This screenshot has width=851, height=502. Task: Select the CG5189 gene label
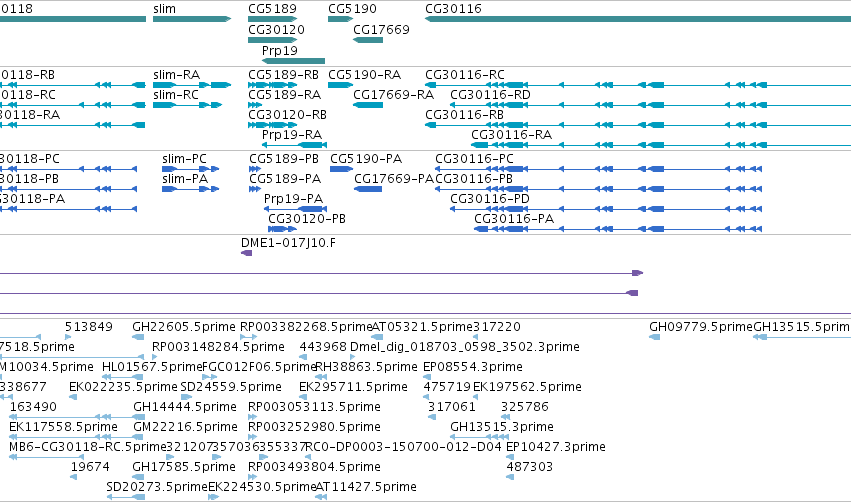point(272,9)
